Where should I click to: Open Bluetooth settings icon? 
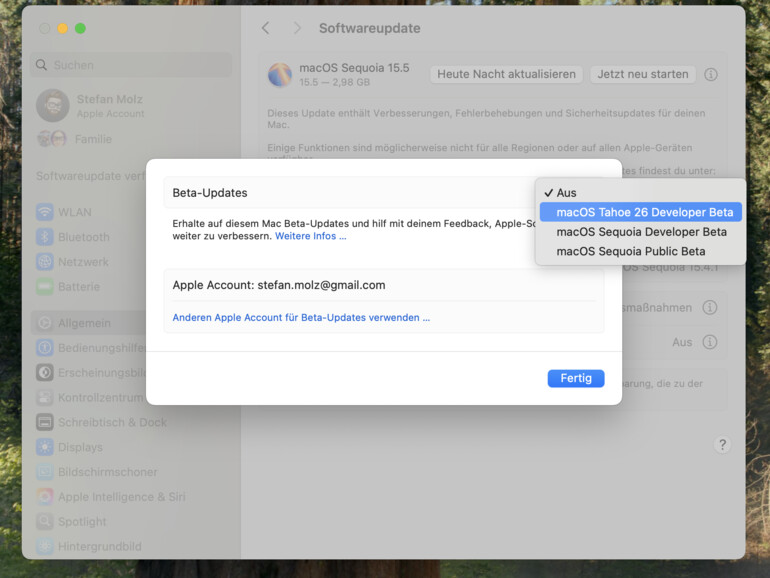click(45, 237)
